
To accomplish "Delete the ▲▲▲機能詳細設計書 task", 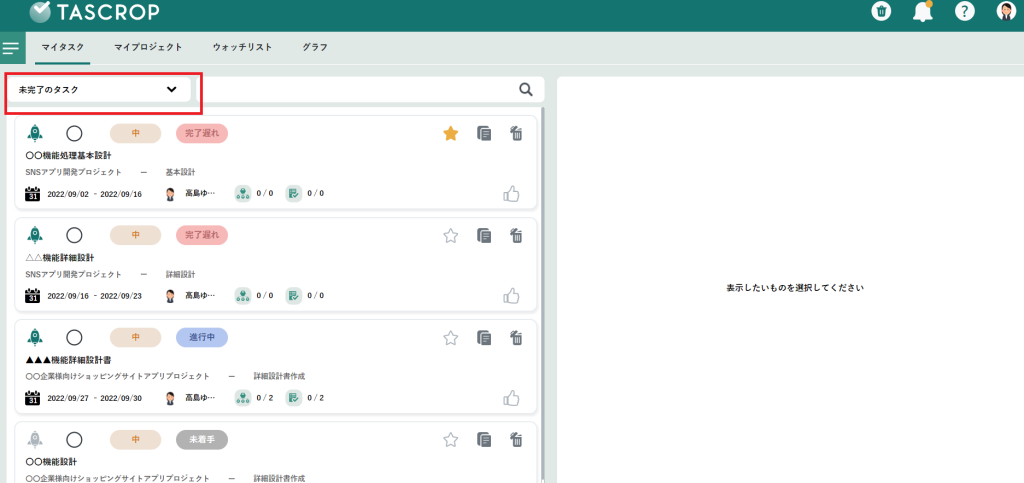I will point(517,337).
